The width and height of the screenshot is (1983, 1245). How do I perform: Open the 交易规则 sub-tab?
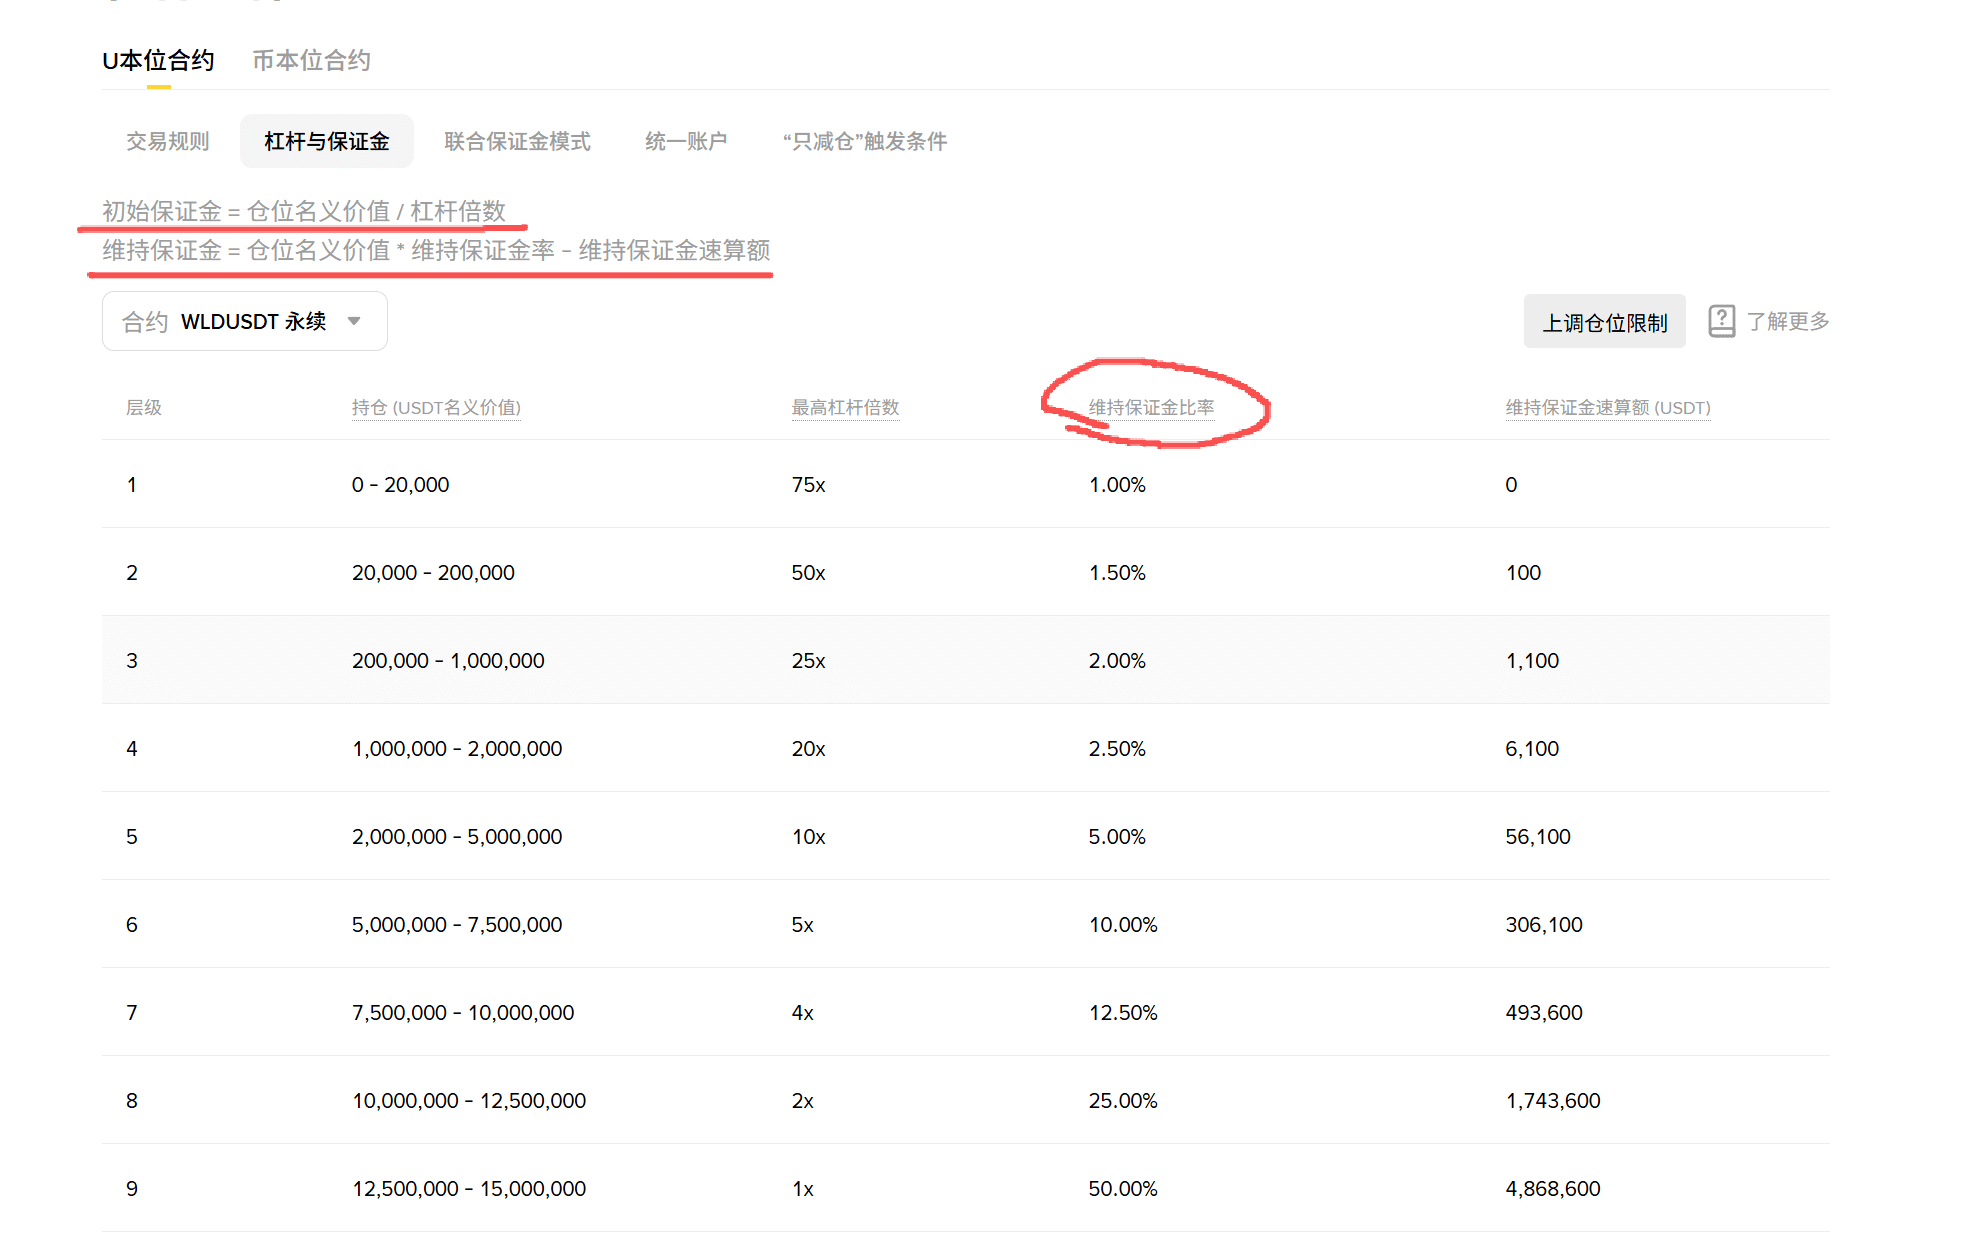tap(167, 141)
